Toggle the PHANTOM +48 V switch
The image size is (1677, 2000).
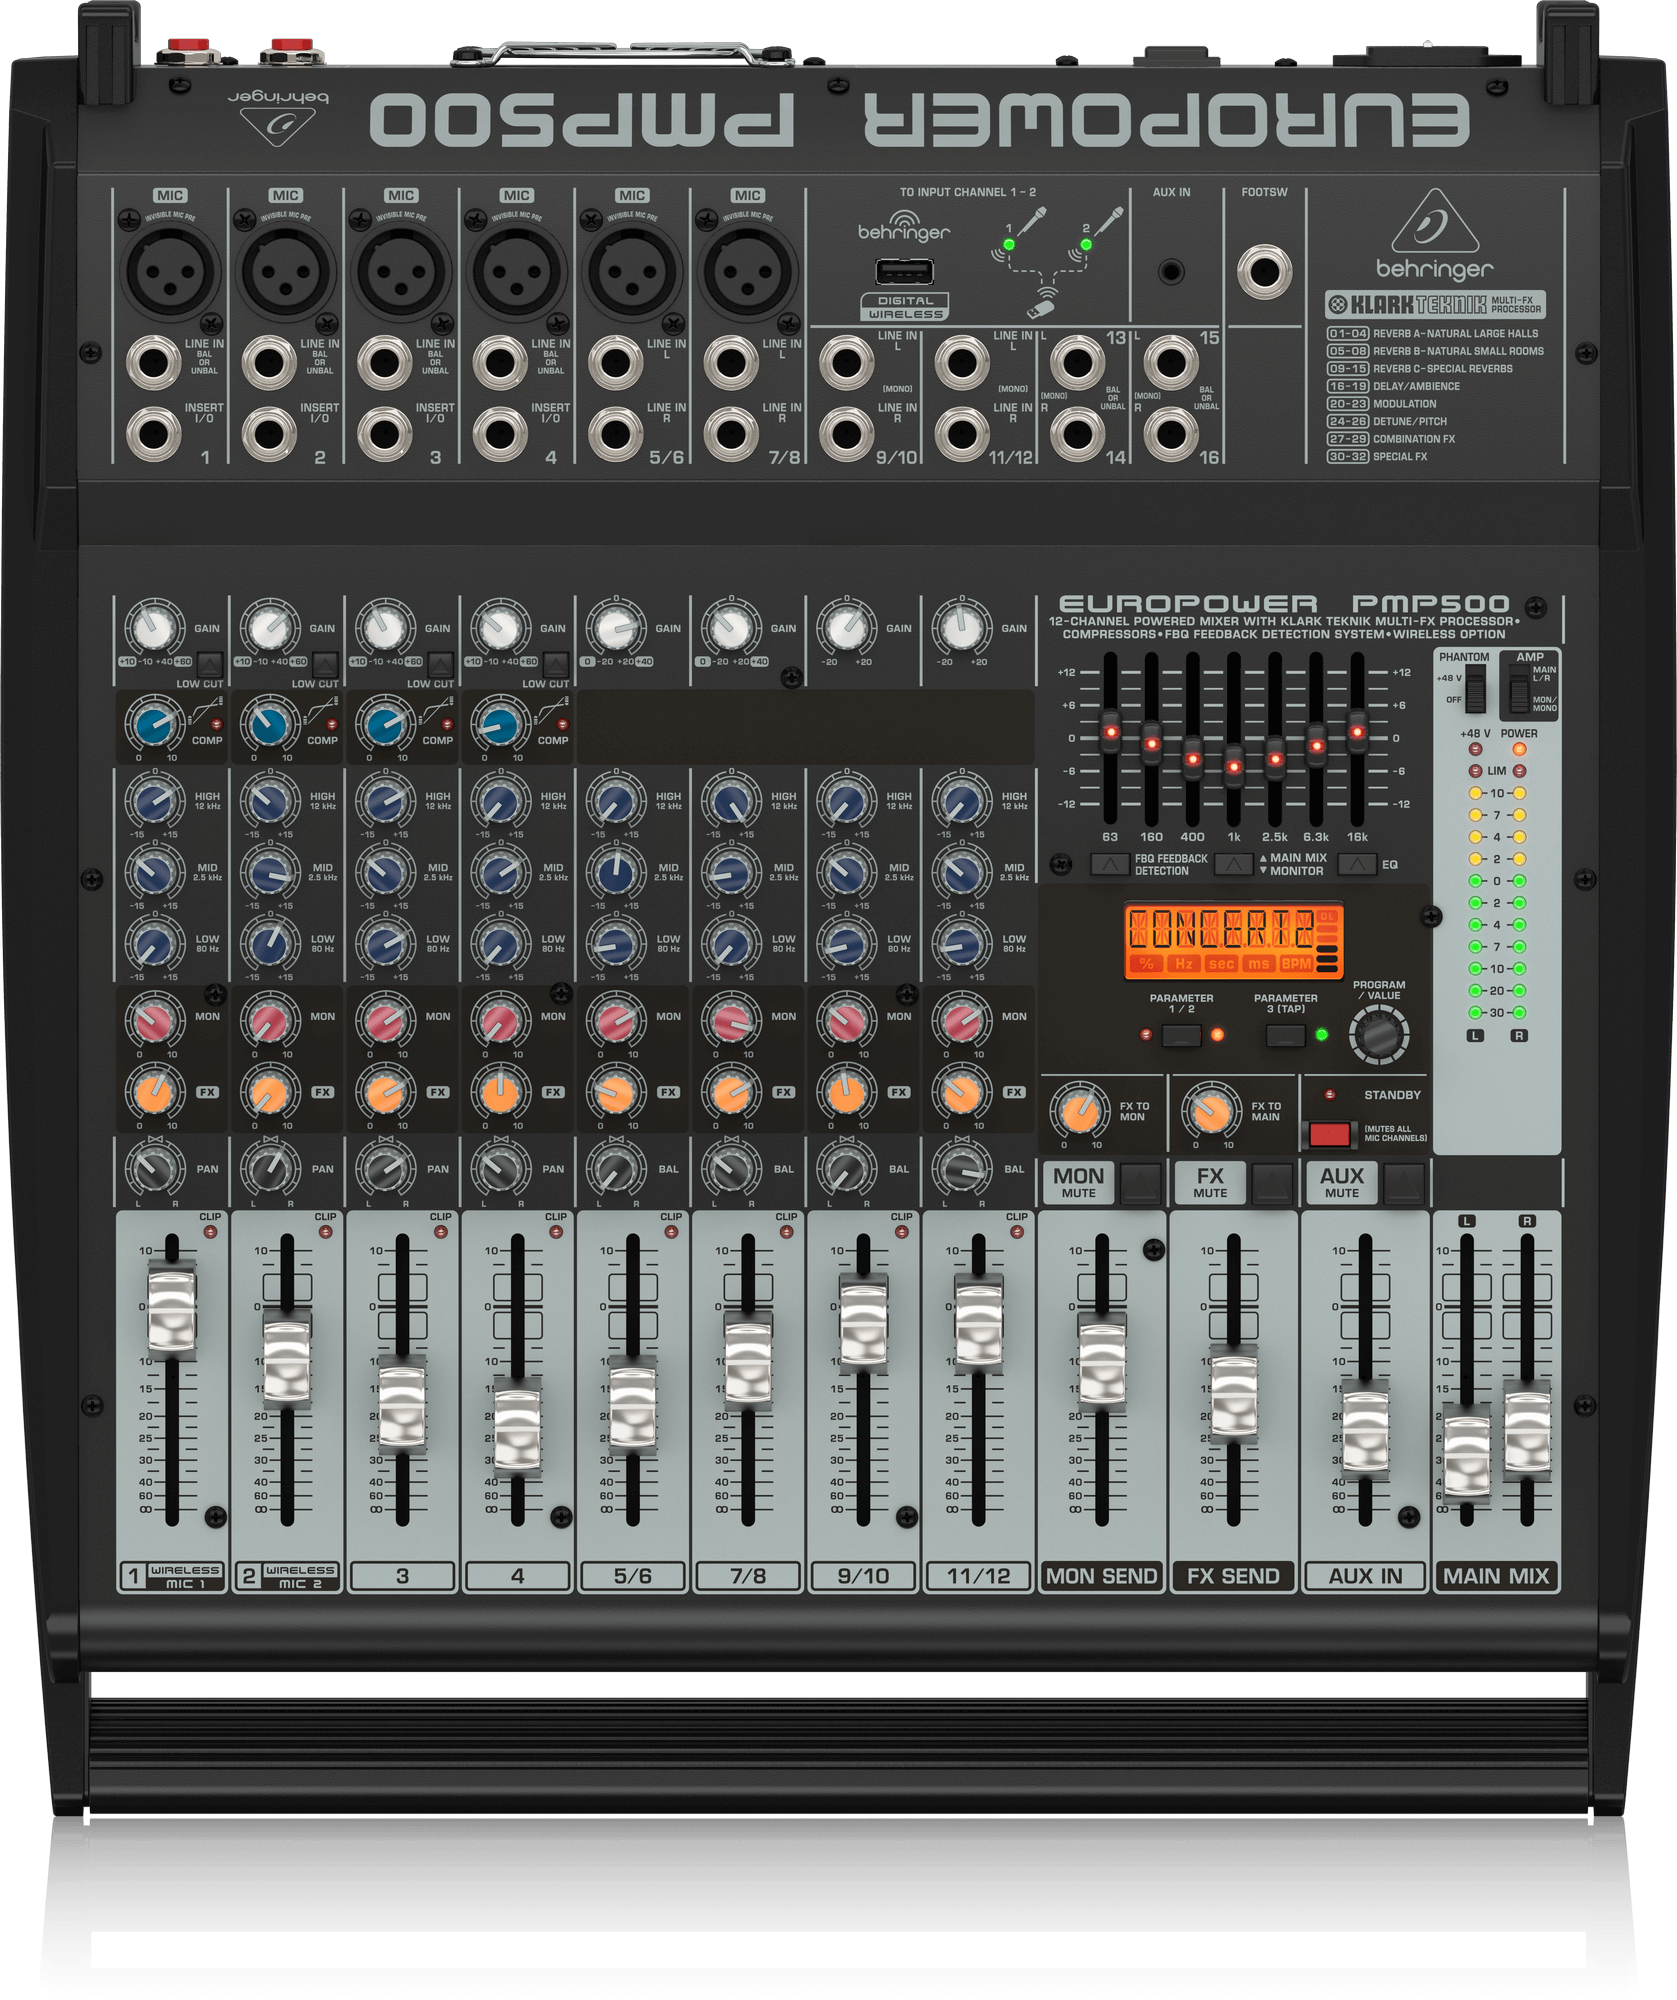pos(1475,689)
